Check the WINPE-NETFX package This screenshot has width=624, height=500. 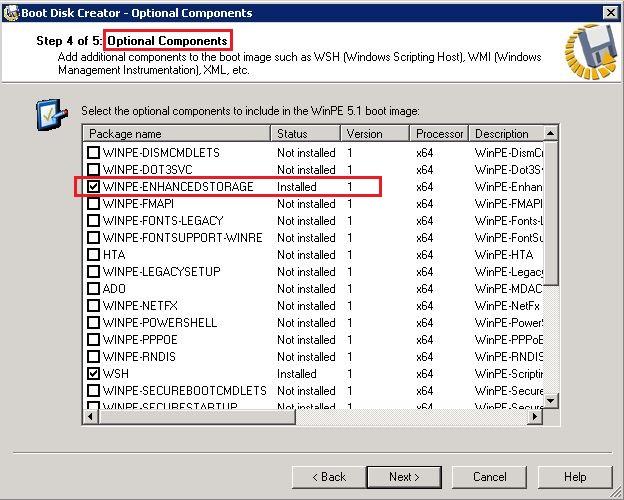pyautogui.click(x=93, y=306)
